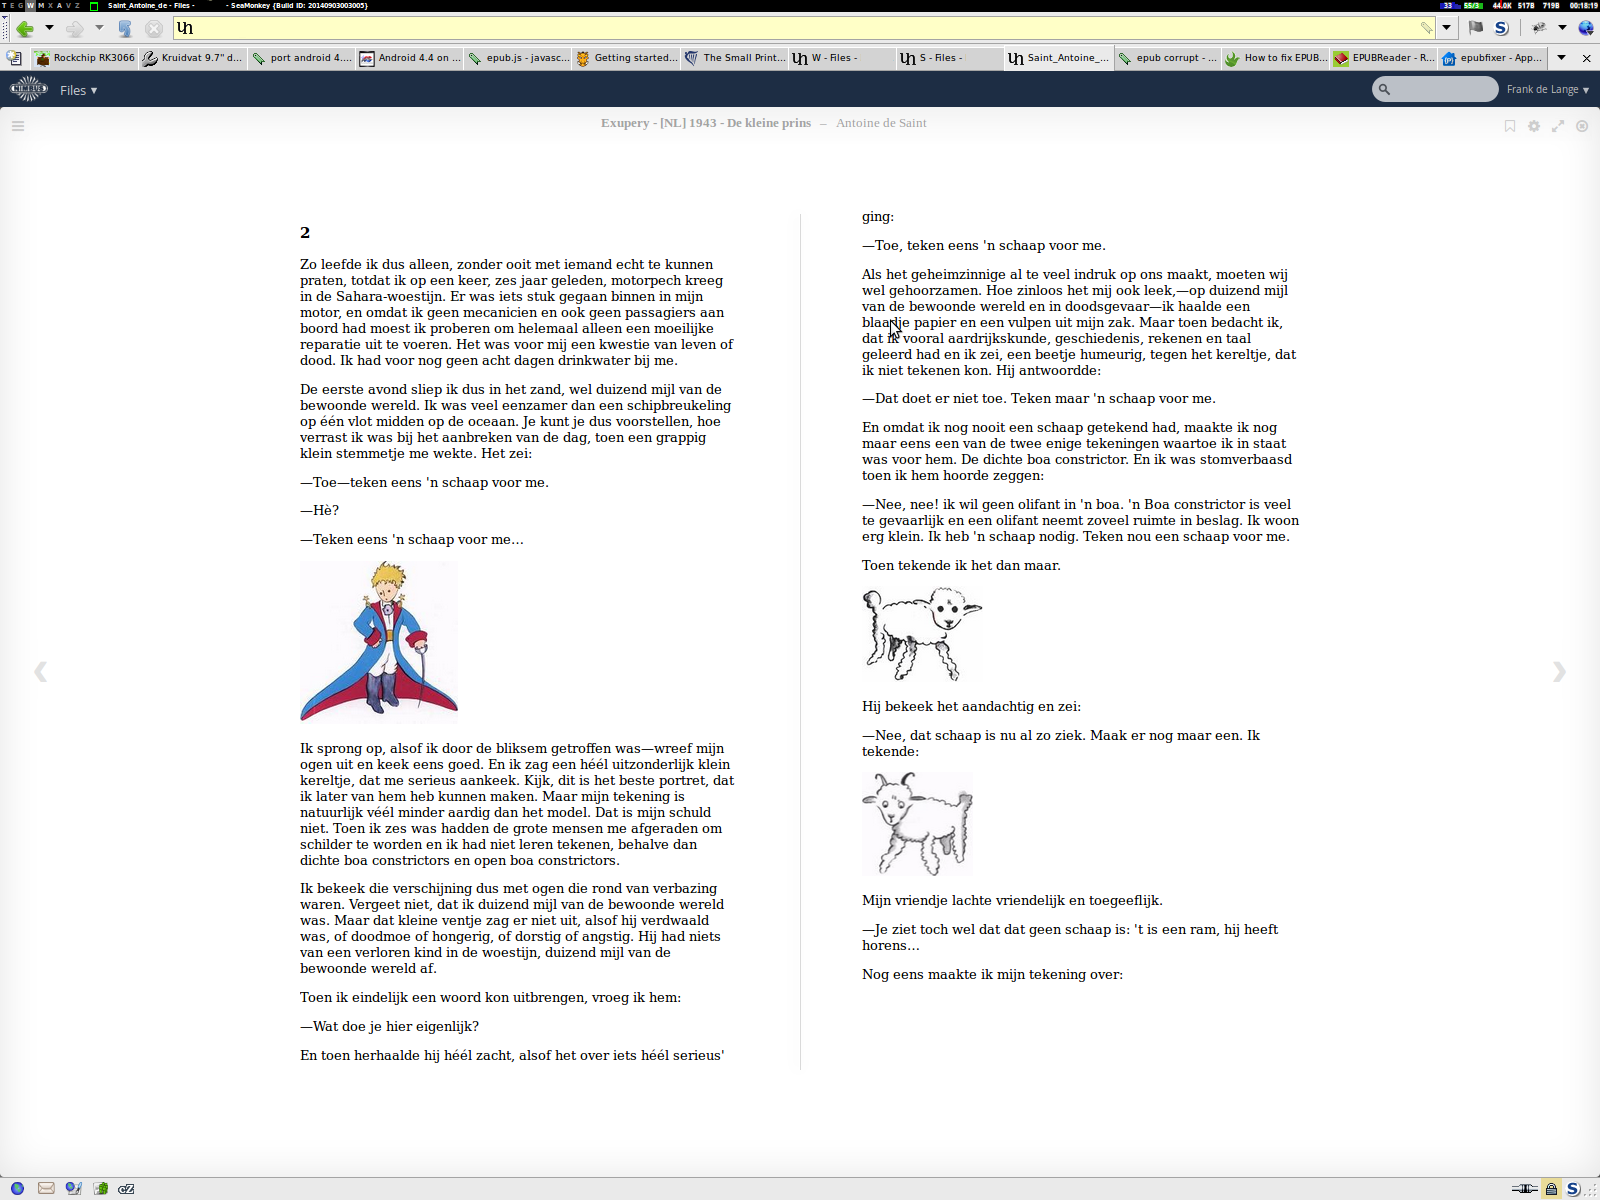Close the reader with the circle icon

1582,126
